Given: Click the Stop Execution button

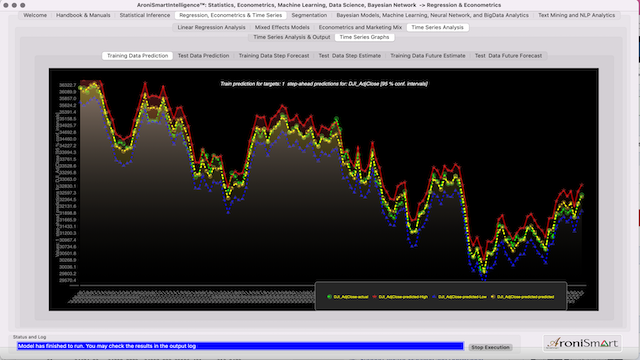Looking at the screenshot, I should (x=490, y=347).
